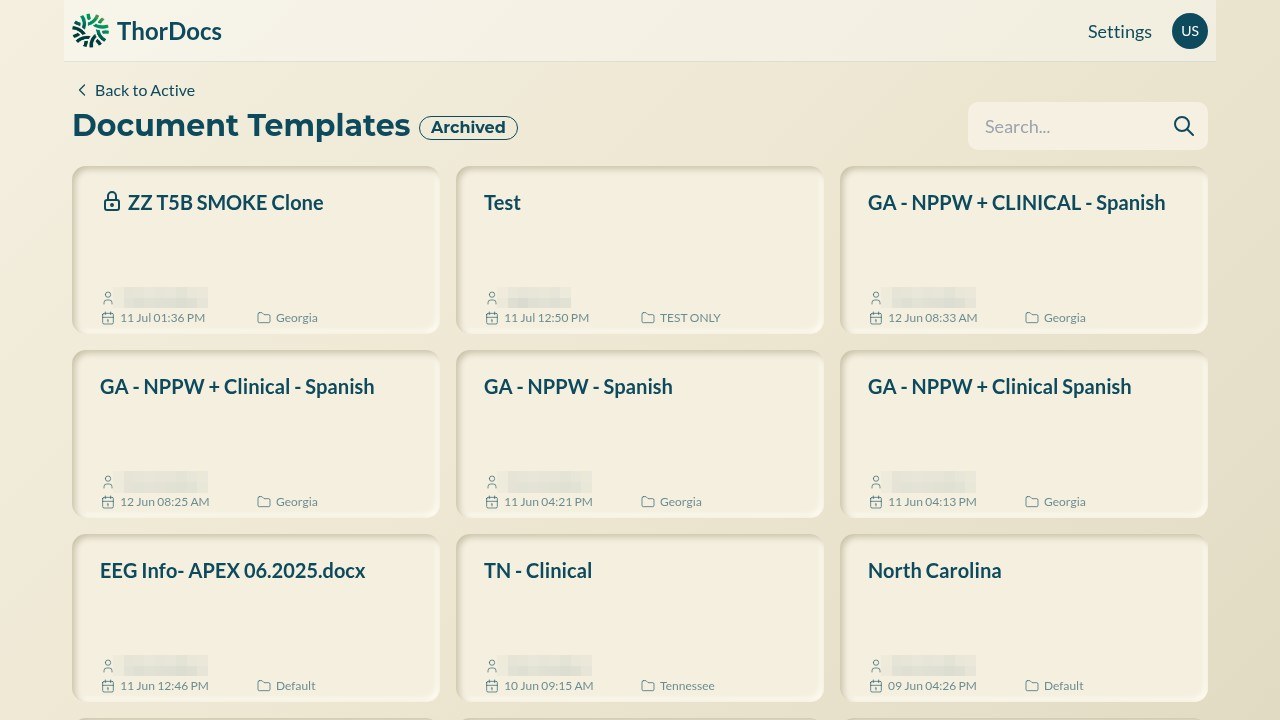Open the GA - NPPW - Spanish template
The image size is (1280, 720).
click(x=640, y=434)
